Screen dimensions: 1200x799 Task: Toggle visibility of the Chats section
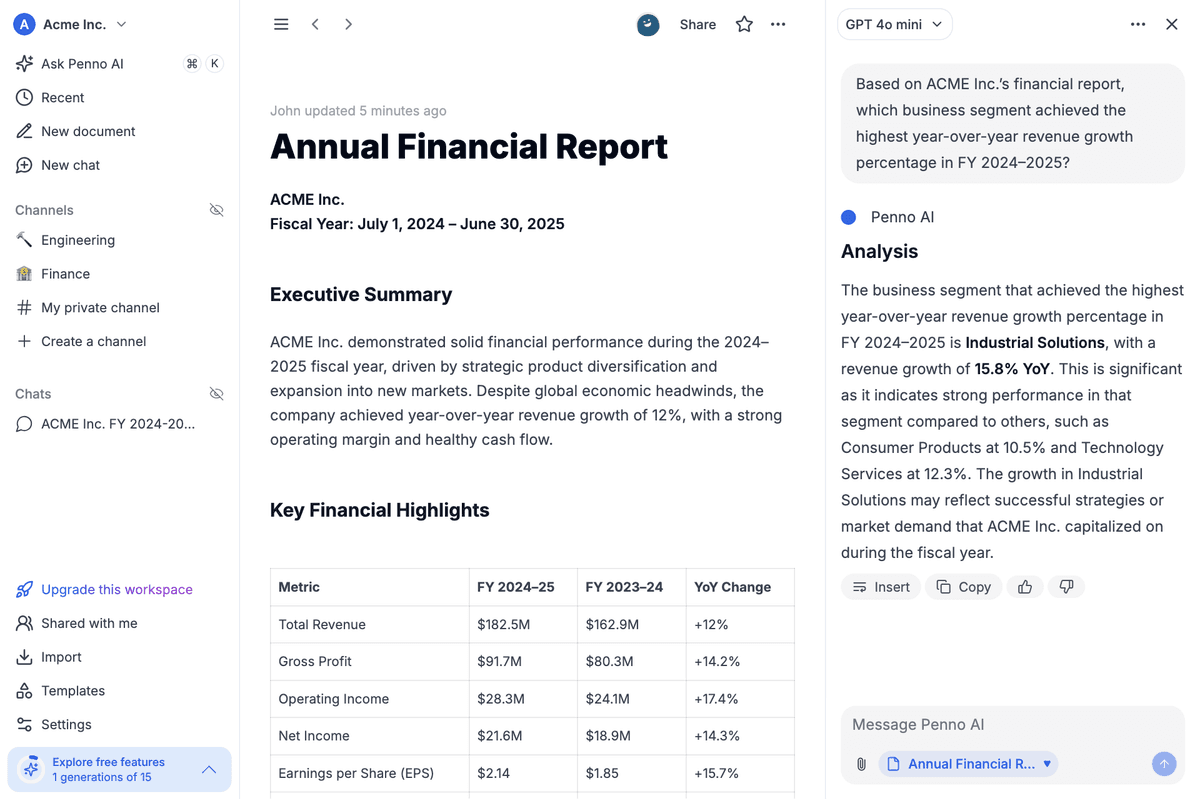pyautogui.click(x=217, y=393)
